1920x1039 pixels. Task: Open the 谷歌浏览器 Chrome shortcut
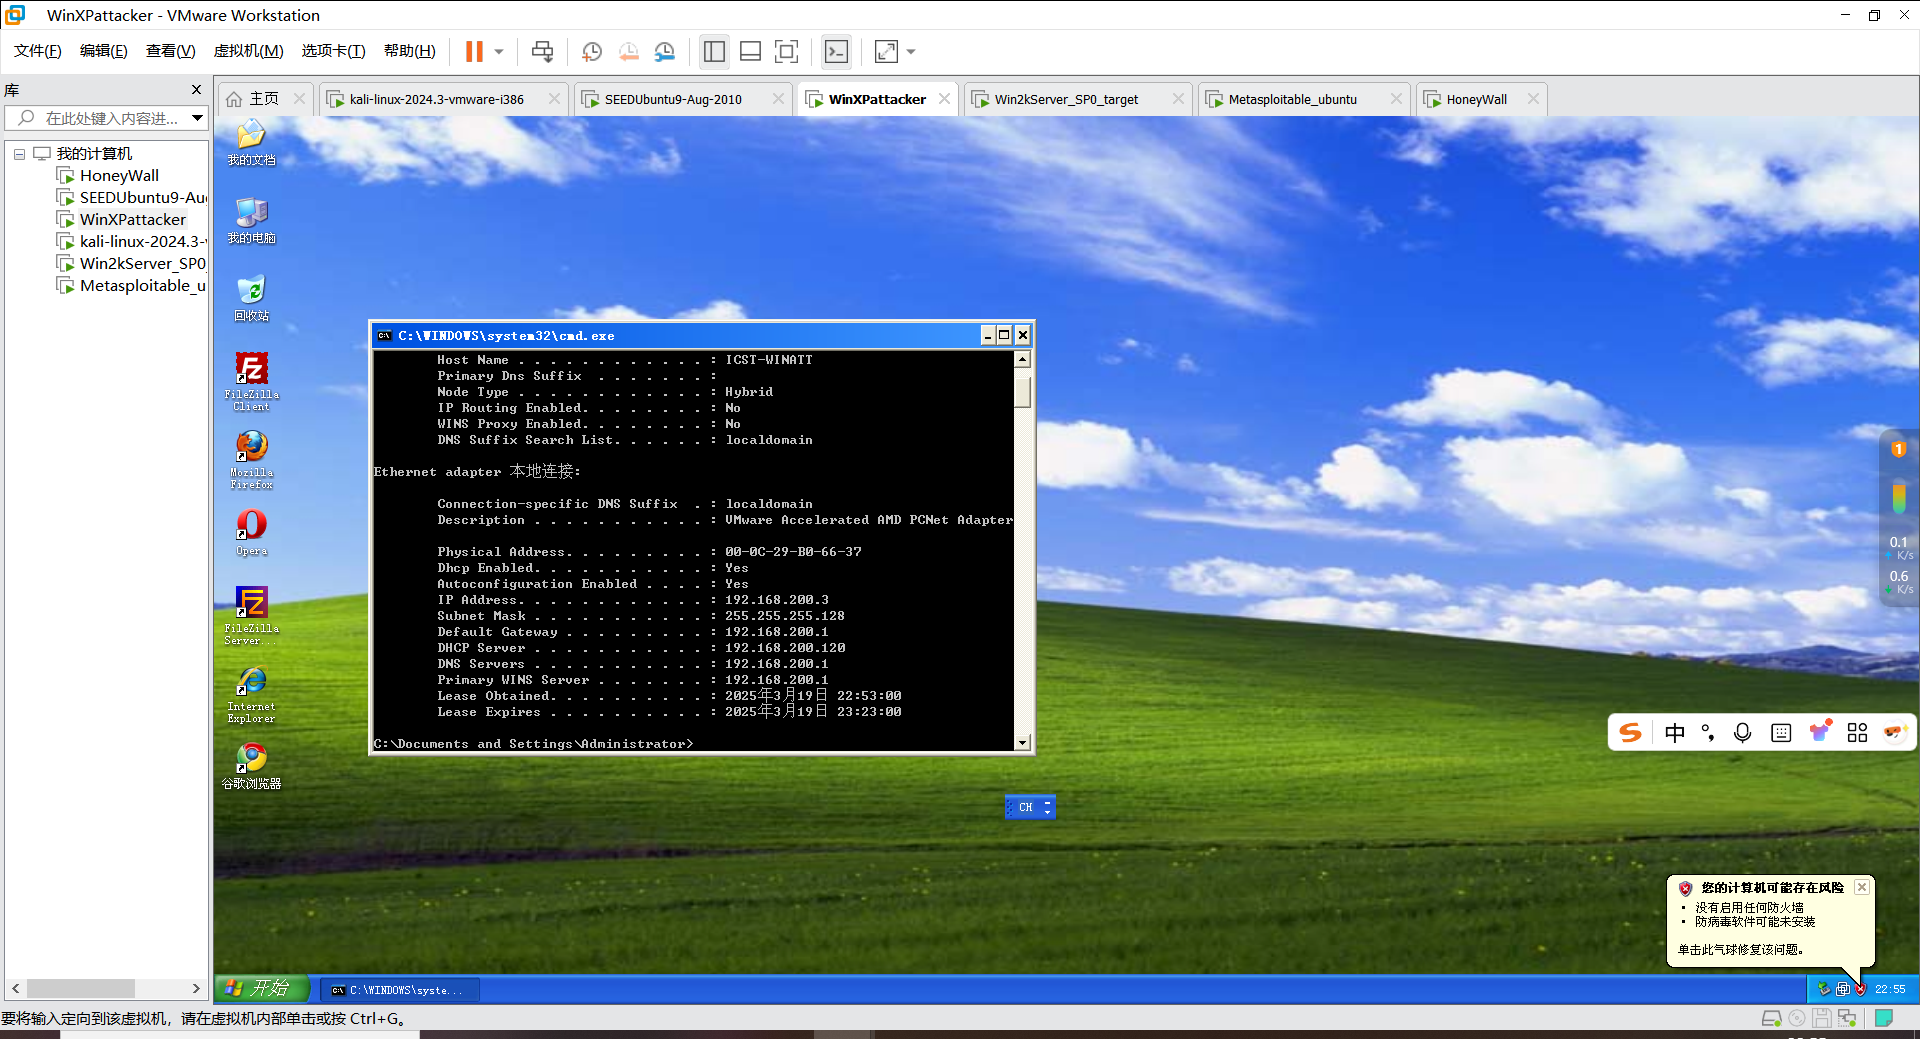[251, 766]
